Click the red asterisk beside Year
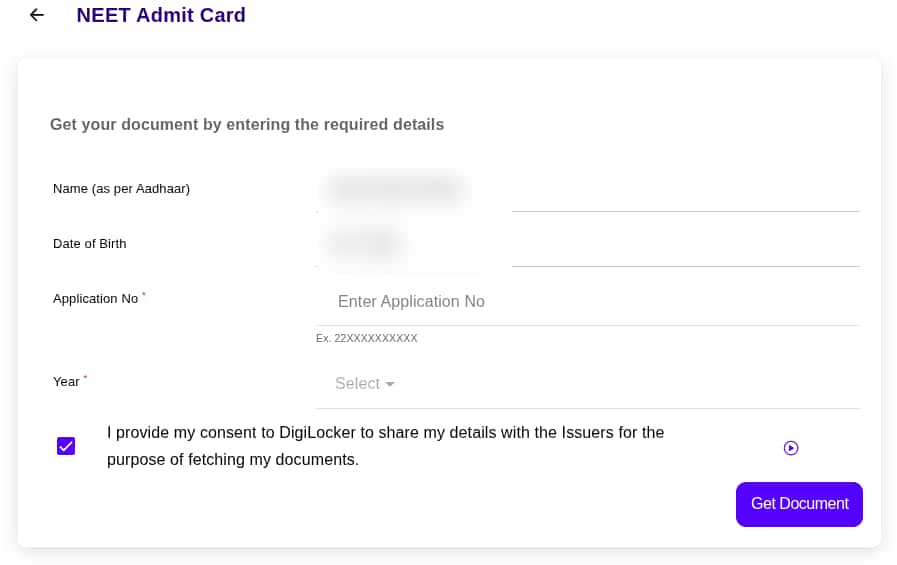Screen dimensions: 897x565 click(x=85, y=377)
